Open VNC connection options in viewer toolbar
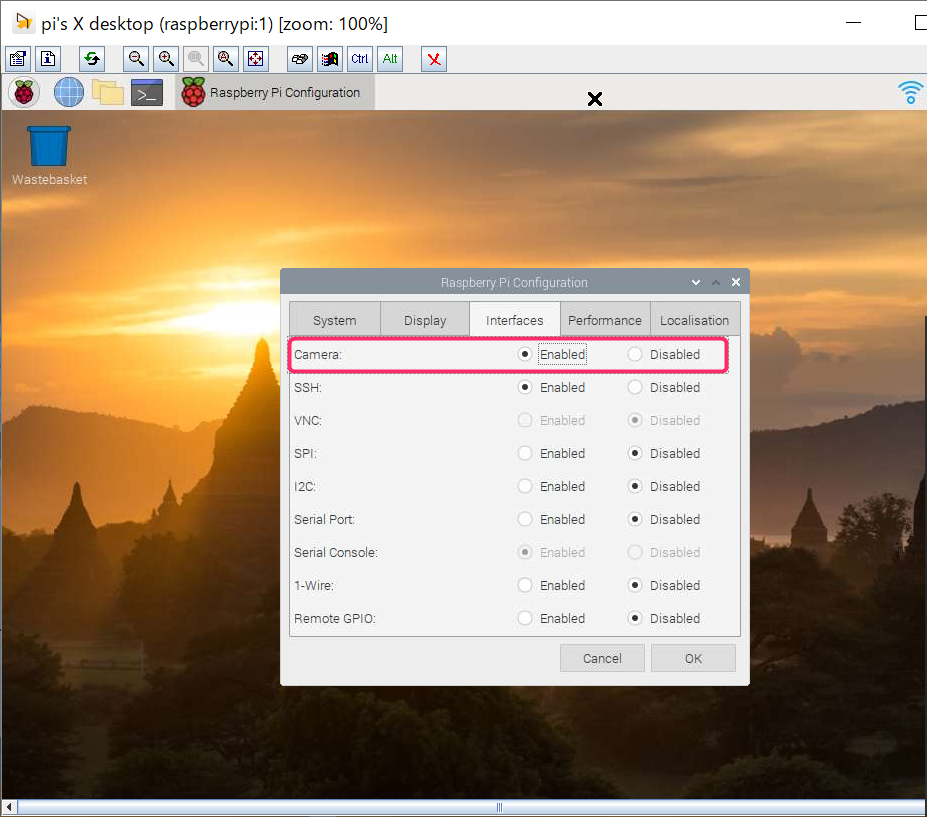 coord(18,59)
